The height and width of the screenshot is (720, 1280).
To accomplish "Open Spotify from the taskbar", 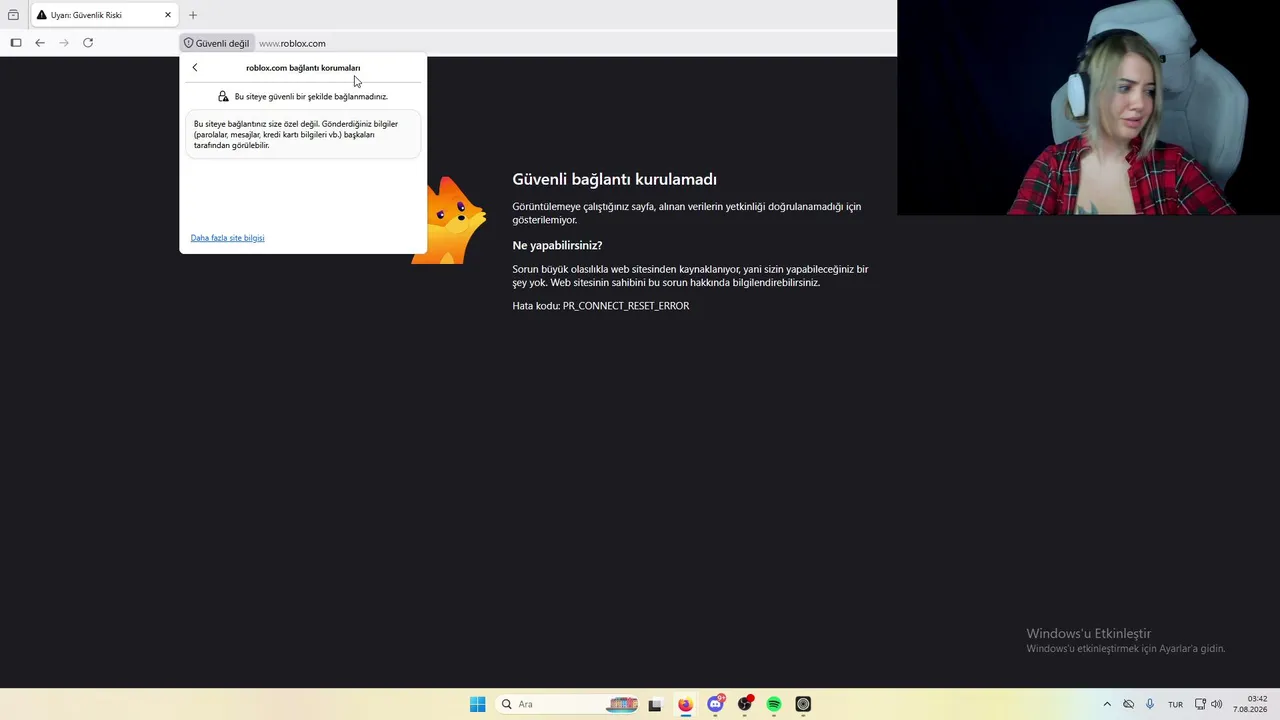I will [x=774, y=704].
